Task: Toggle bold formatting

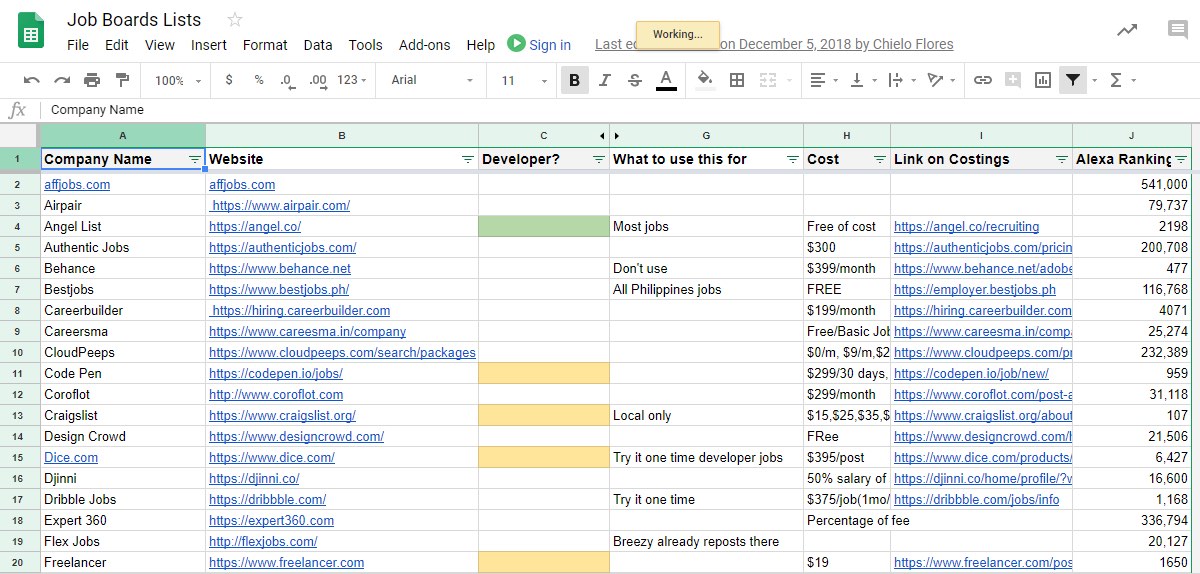Action: [x=575, y=80]
